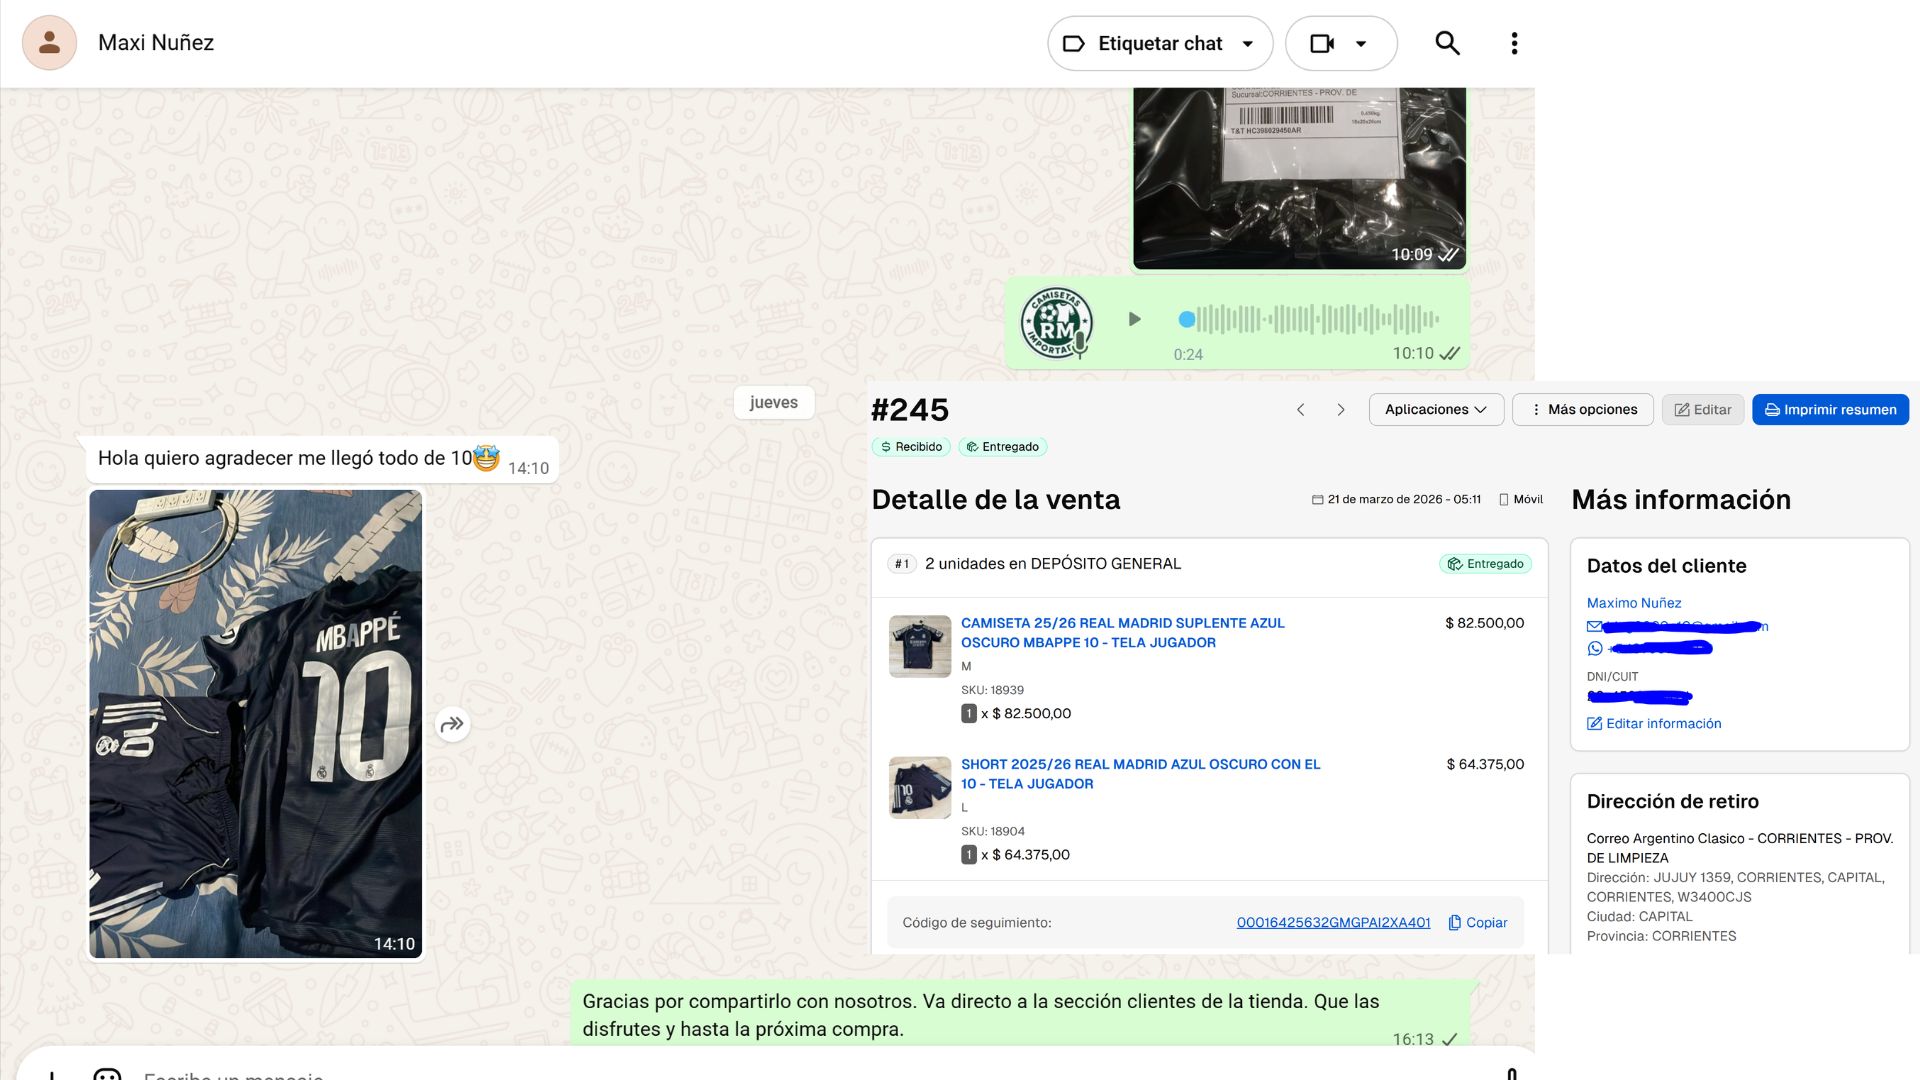Viewport: 1920px width, 1080px height.
Task: Click the 'jueves' date chip
Action: tap(774, 402)
